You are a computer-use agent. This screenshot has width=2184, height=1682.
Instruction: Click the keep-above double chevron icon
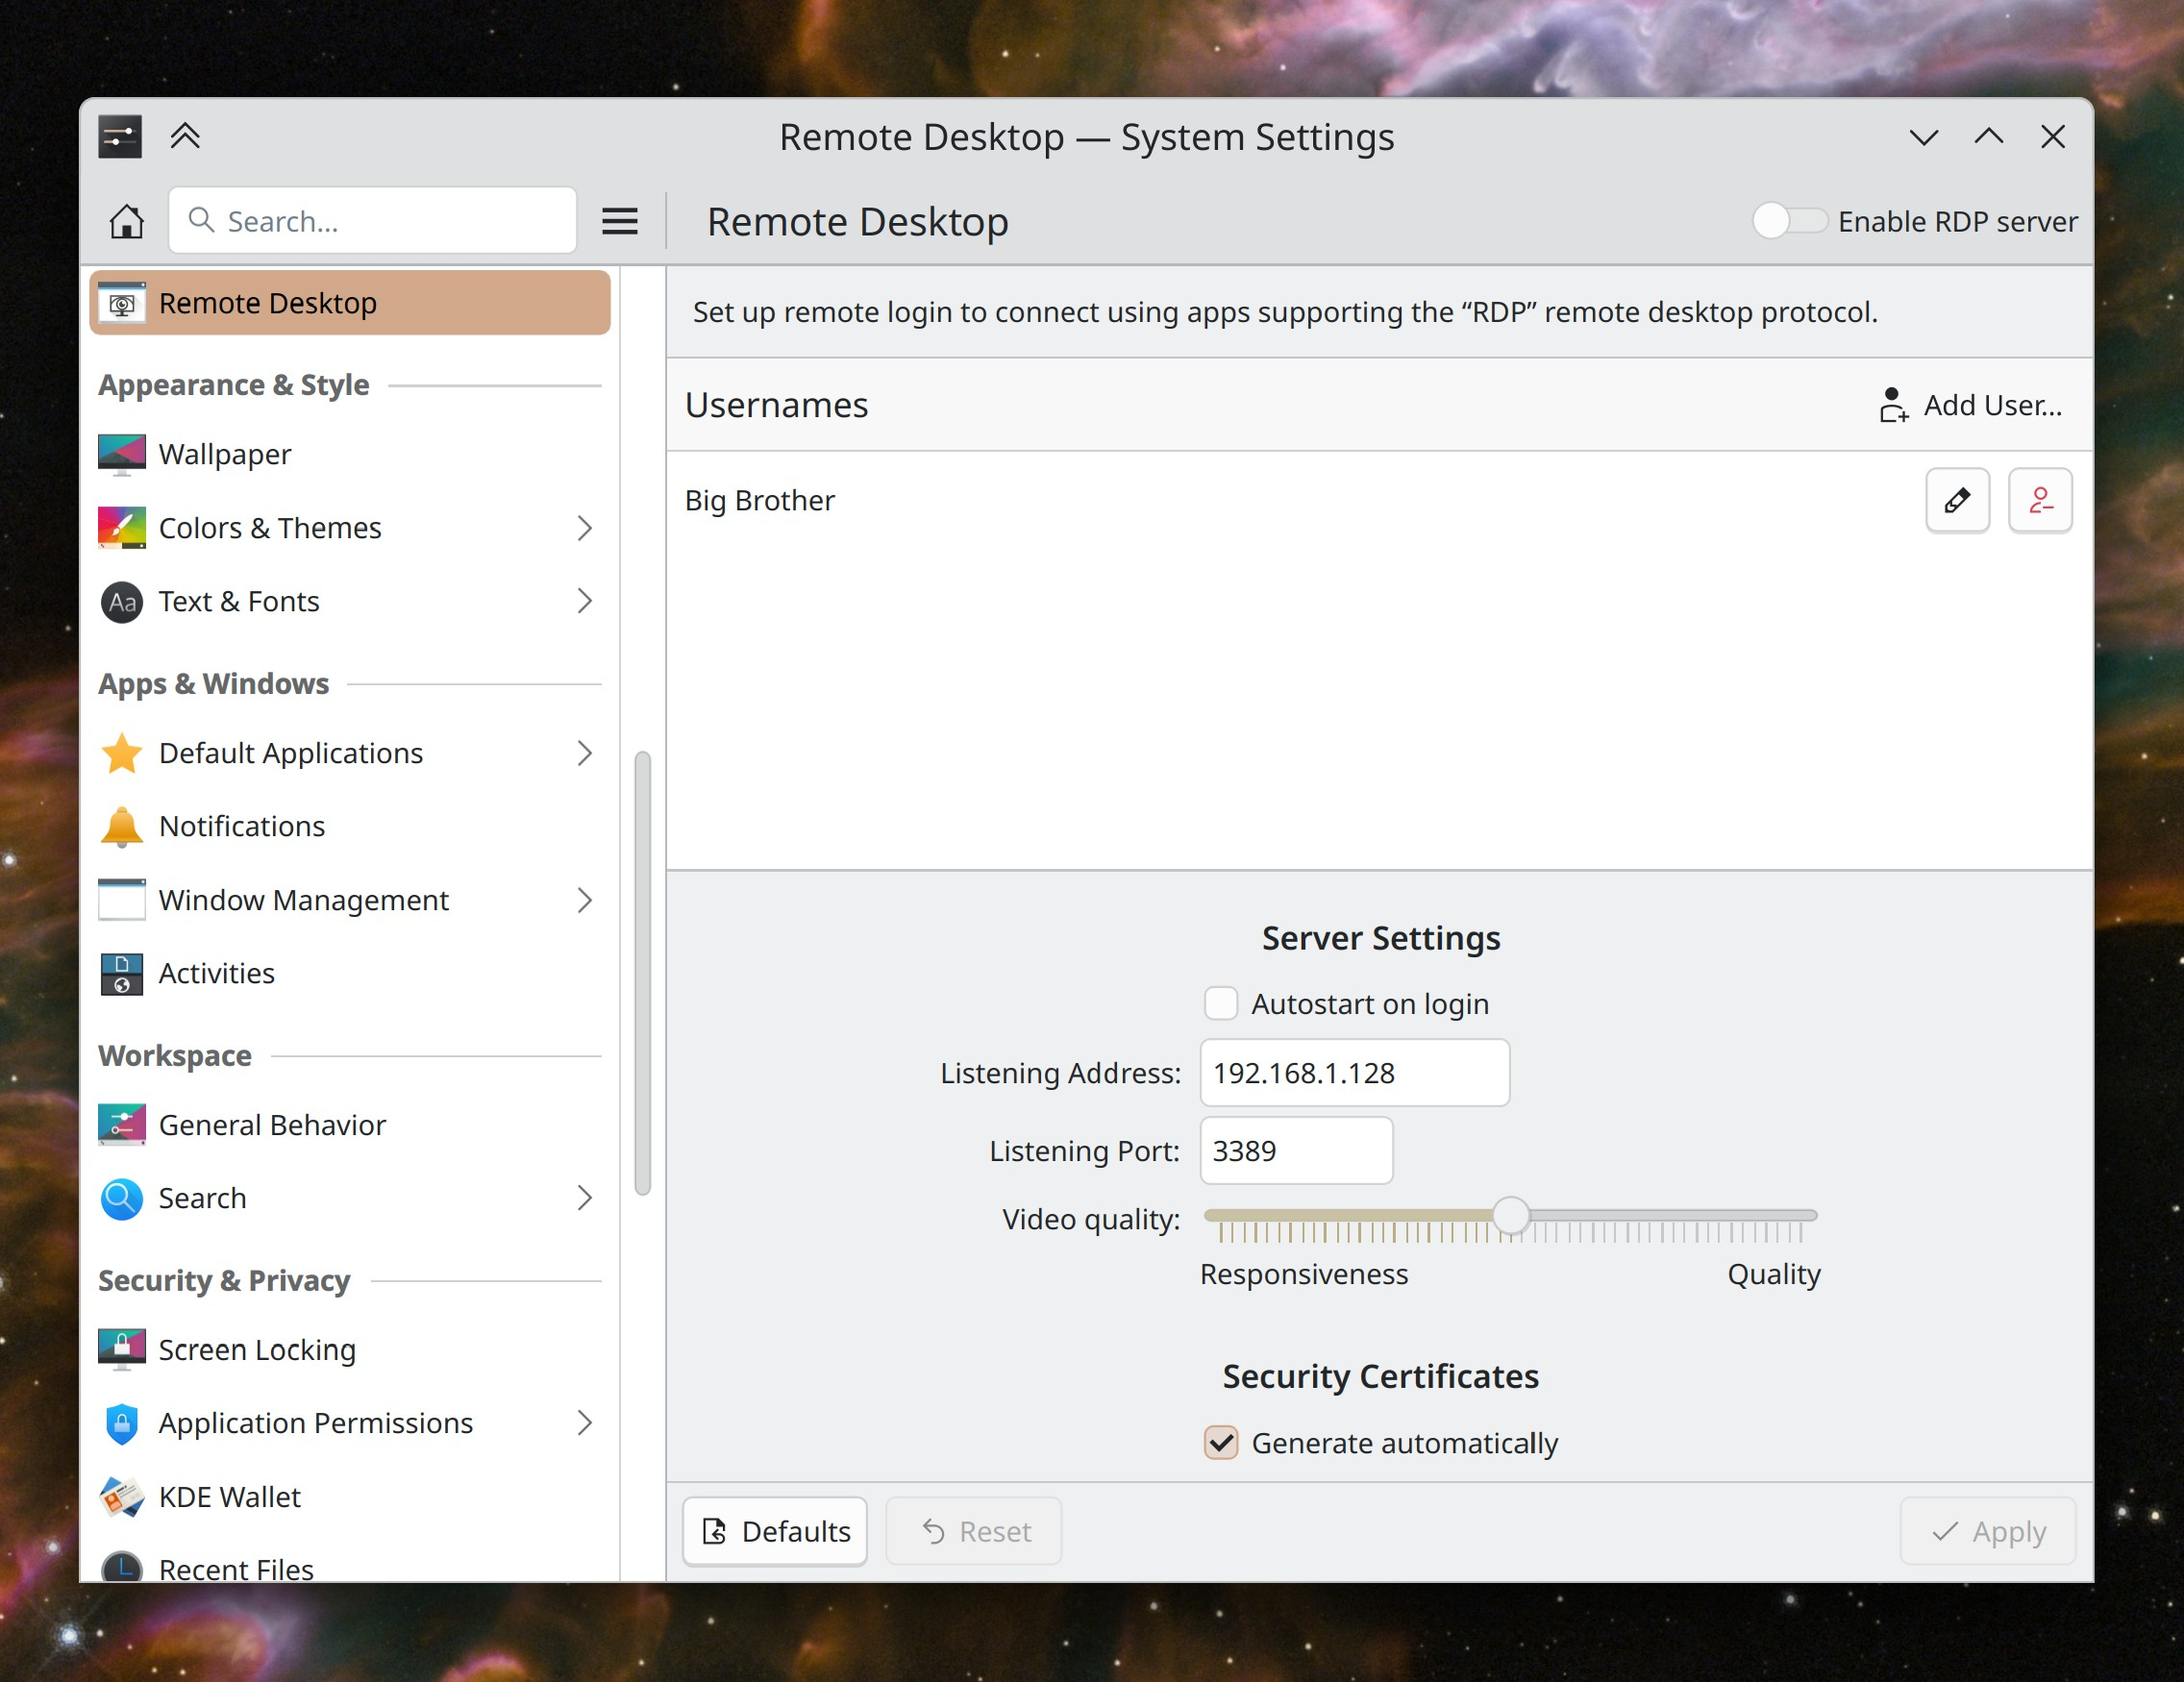tap(185, 136)
